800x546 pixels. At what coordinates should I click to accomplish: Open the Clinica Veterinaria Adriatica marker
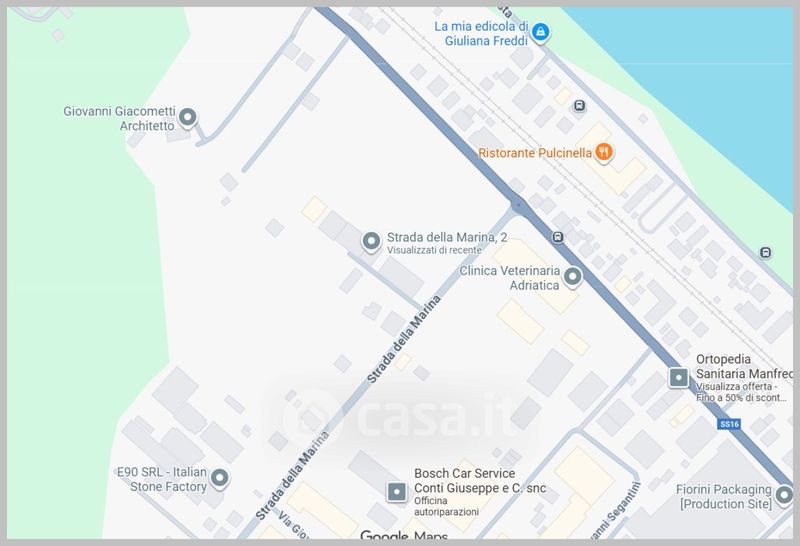pyautogui.click(x=572, y=277)
